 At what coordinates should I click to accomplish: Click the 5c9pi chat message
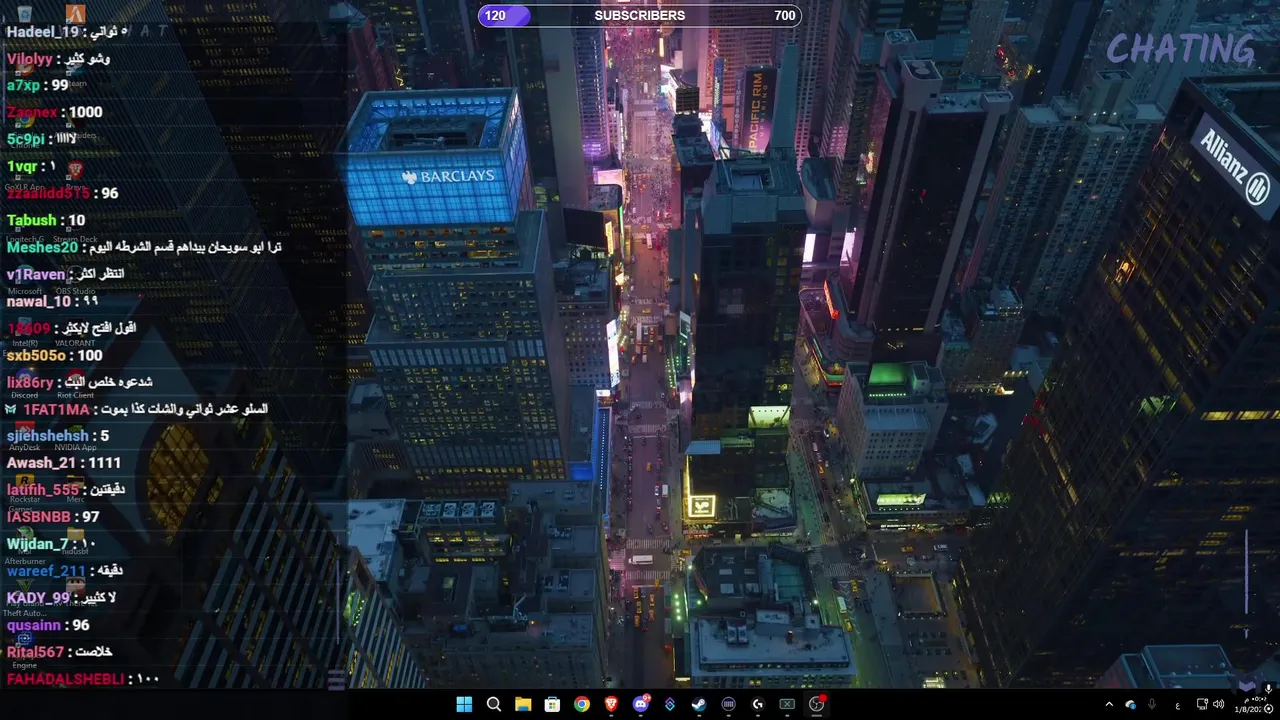pyautogui.click(x=41, y=140)
